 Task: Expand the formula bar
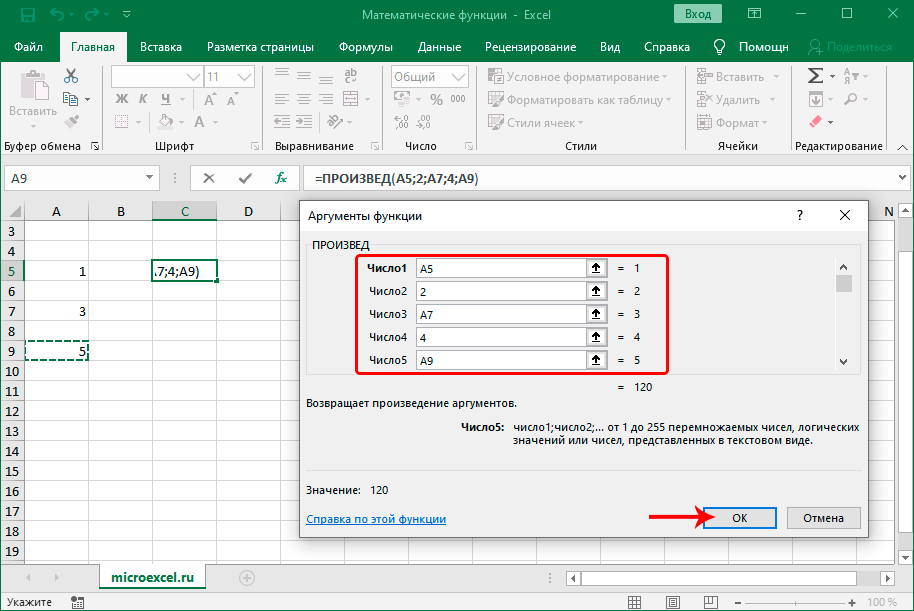click(901, 178)
